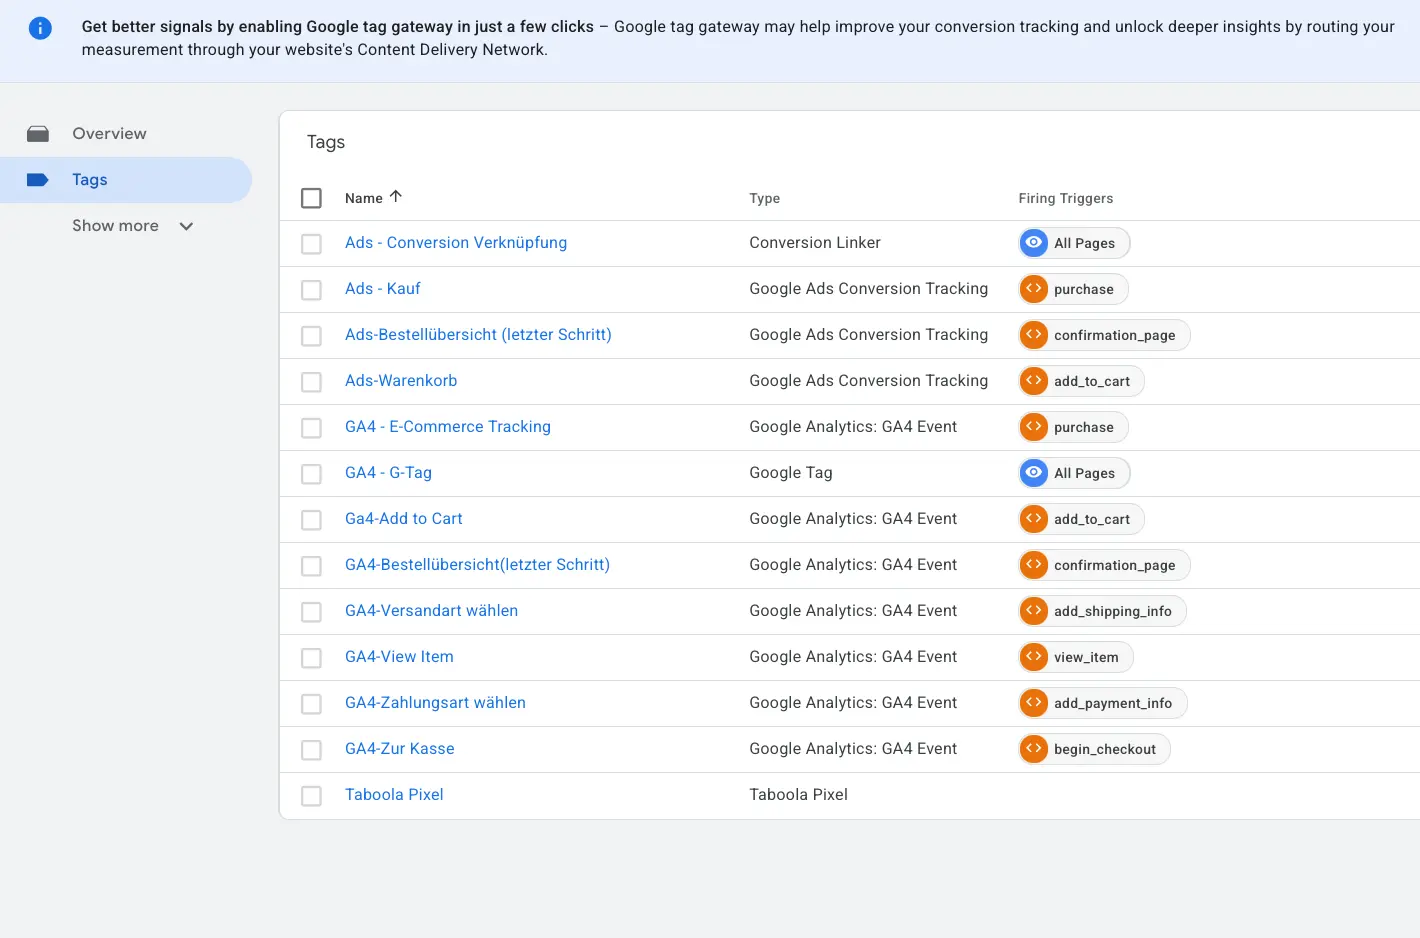Click the Tags label icon in sidebar
This screenshot has width=1420, height=938.
[x=38, y=180]
